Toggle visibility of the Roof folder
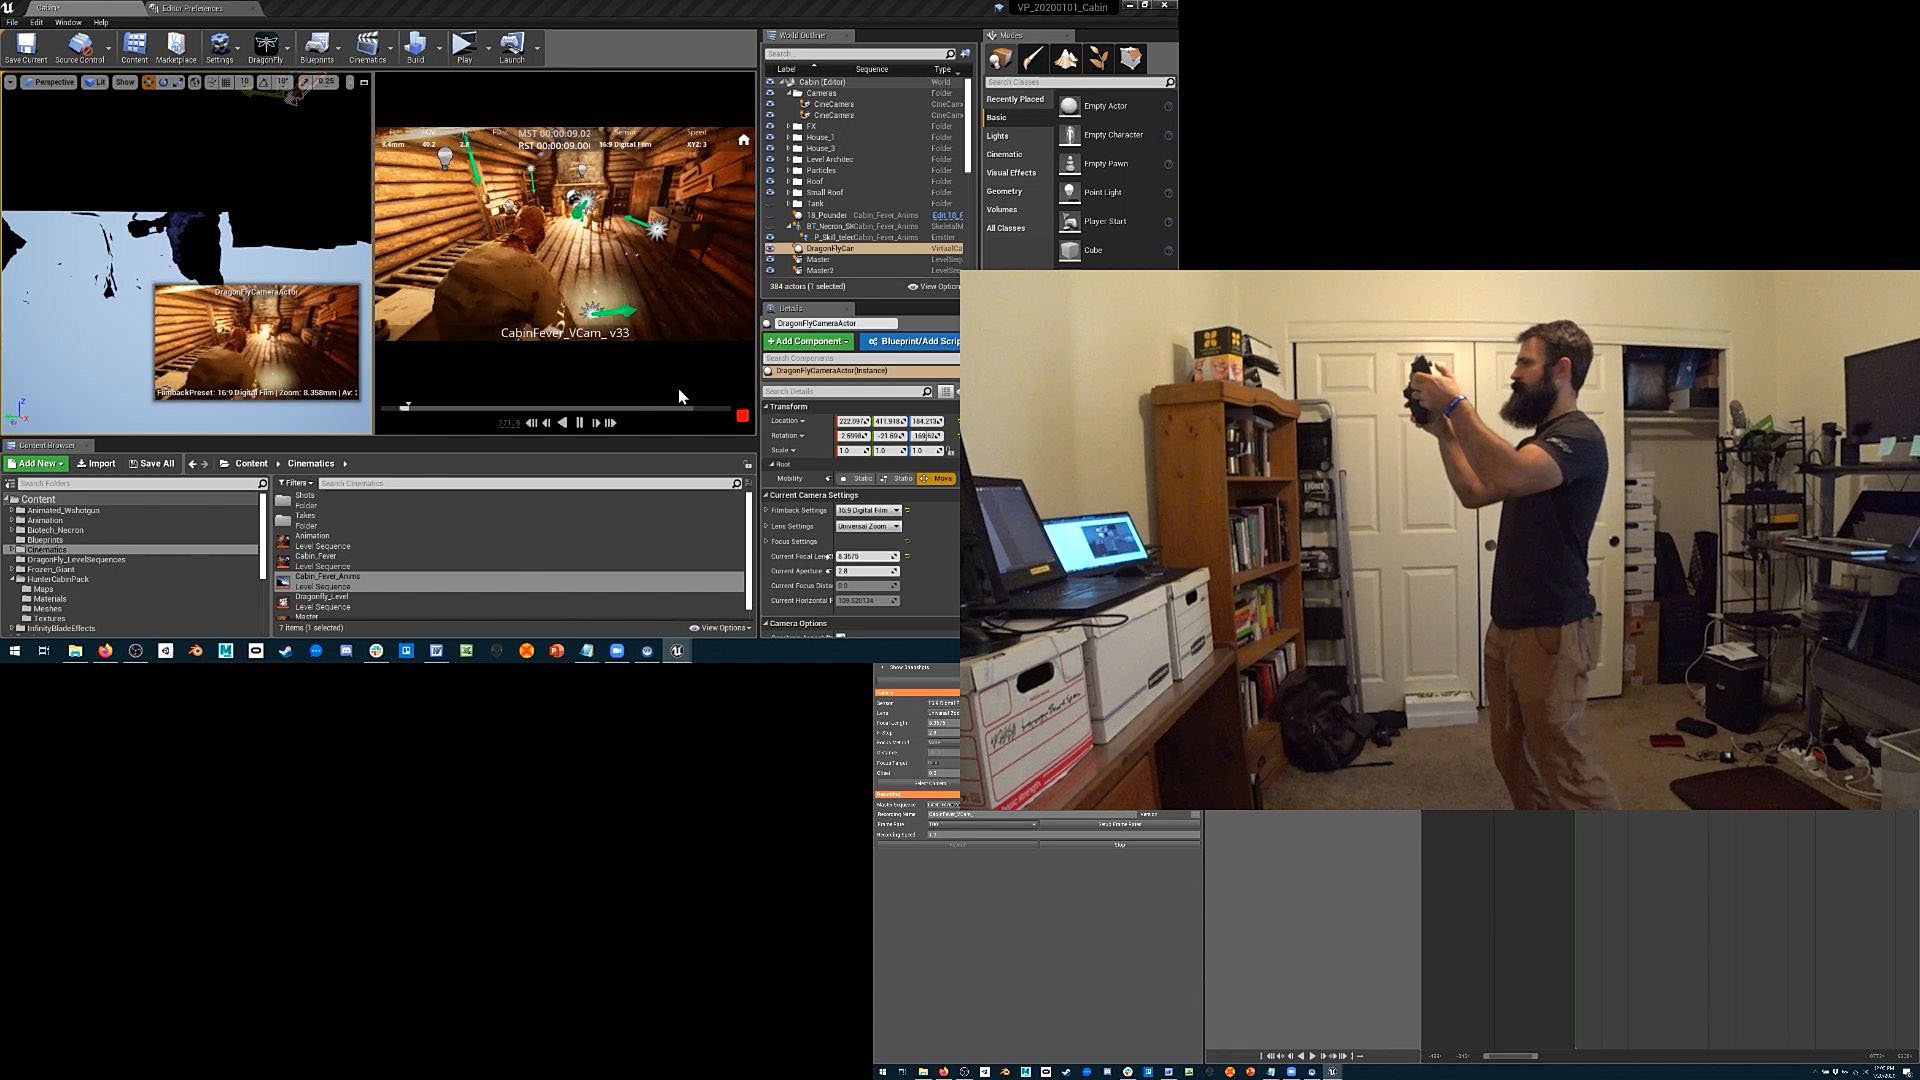The width and height of the screenshot is (1920, 1080). [x=770, y=181]
